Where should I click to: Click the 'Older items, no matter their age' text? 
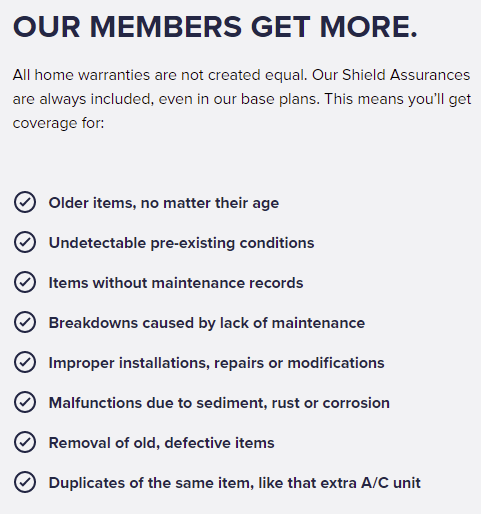tap(164, 203)
